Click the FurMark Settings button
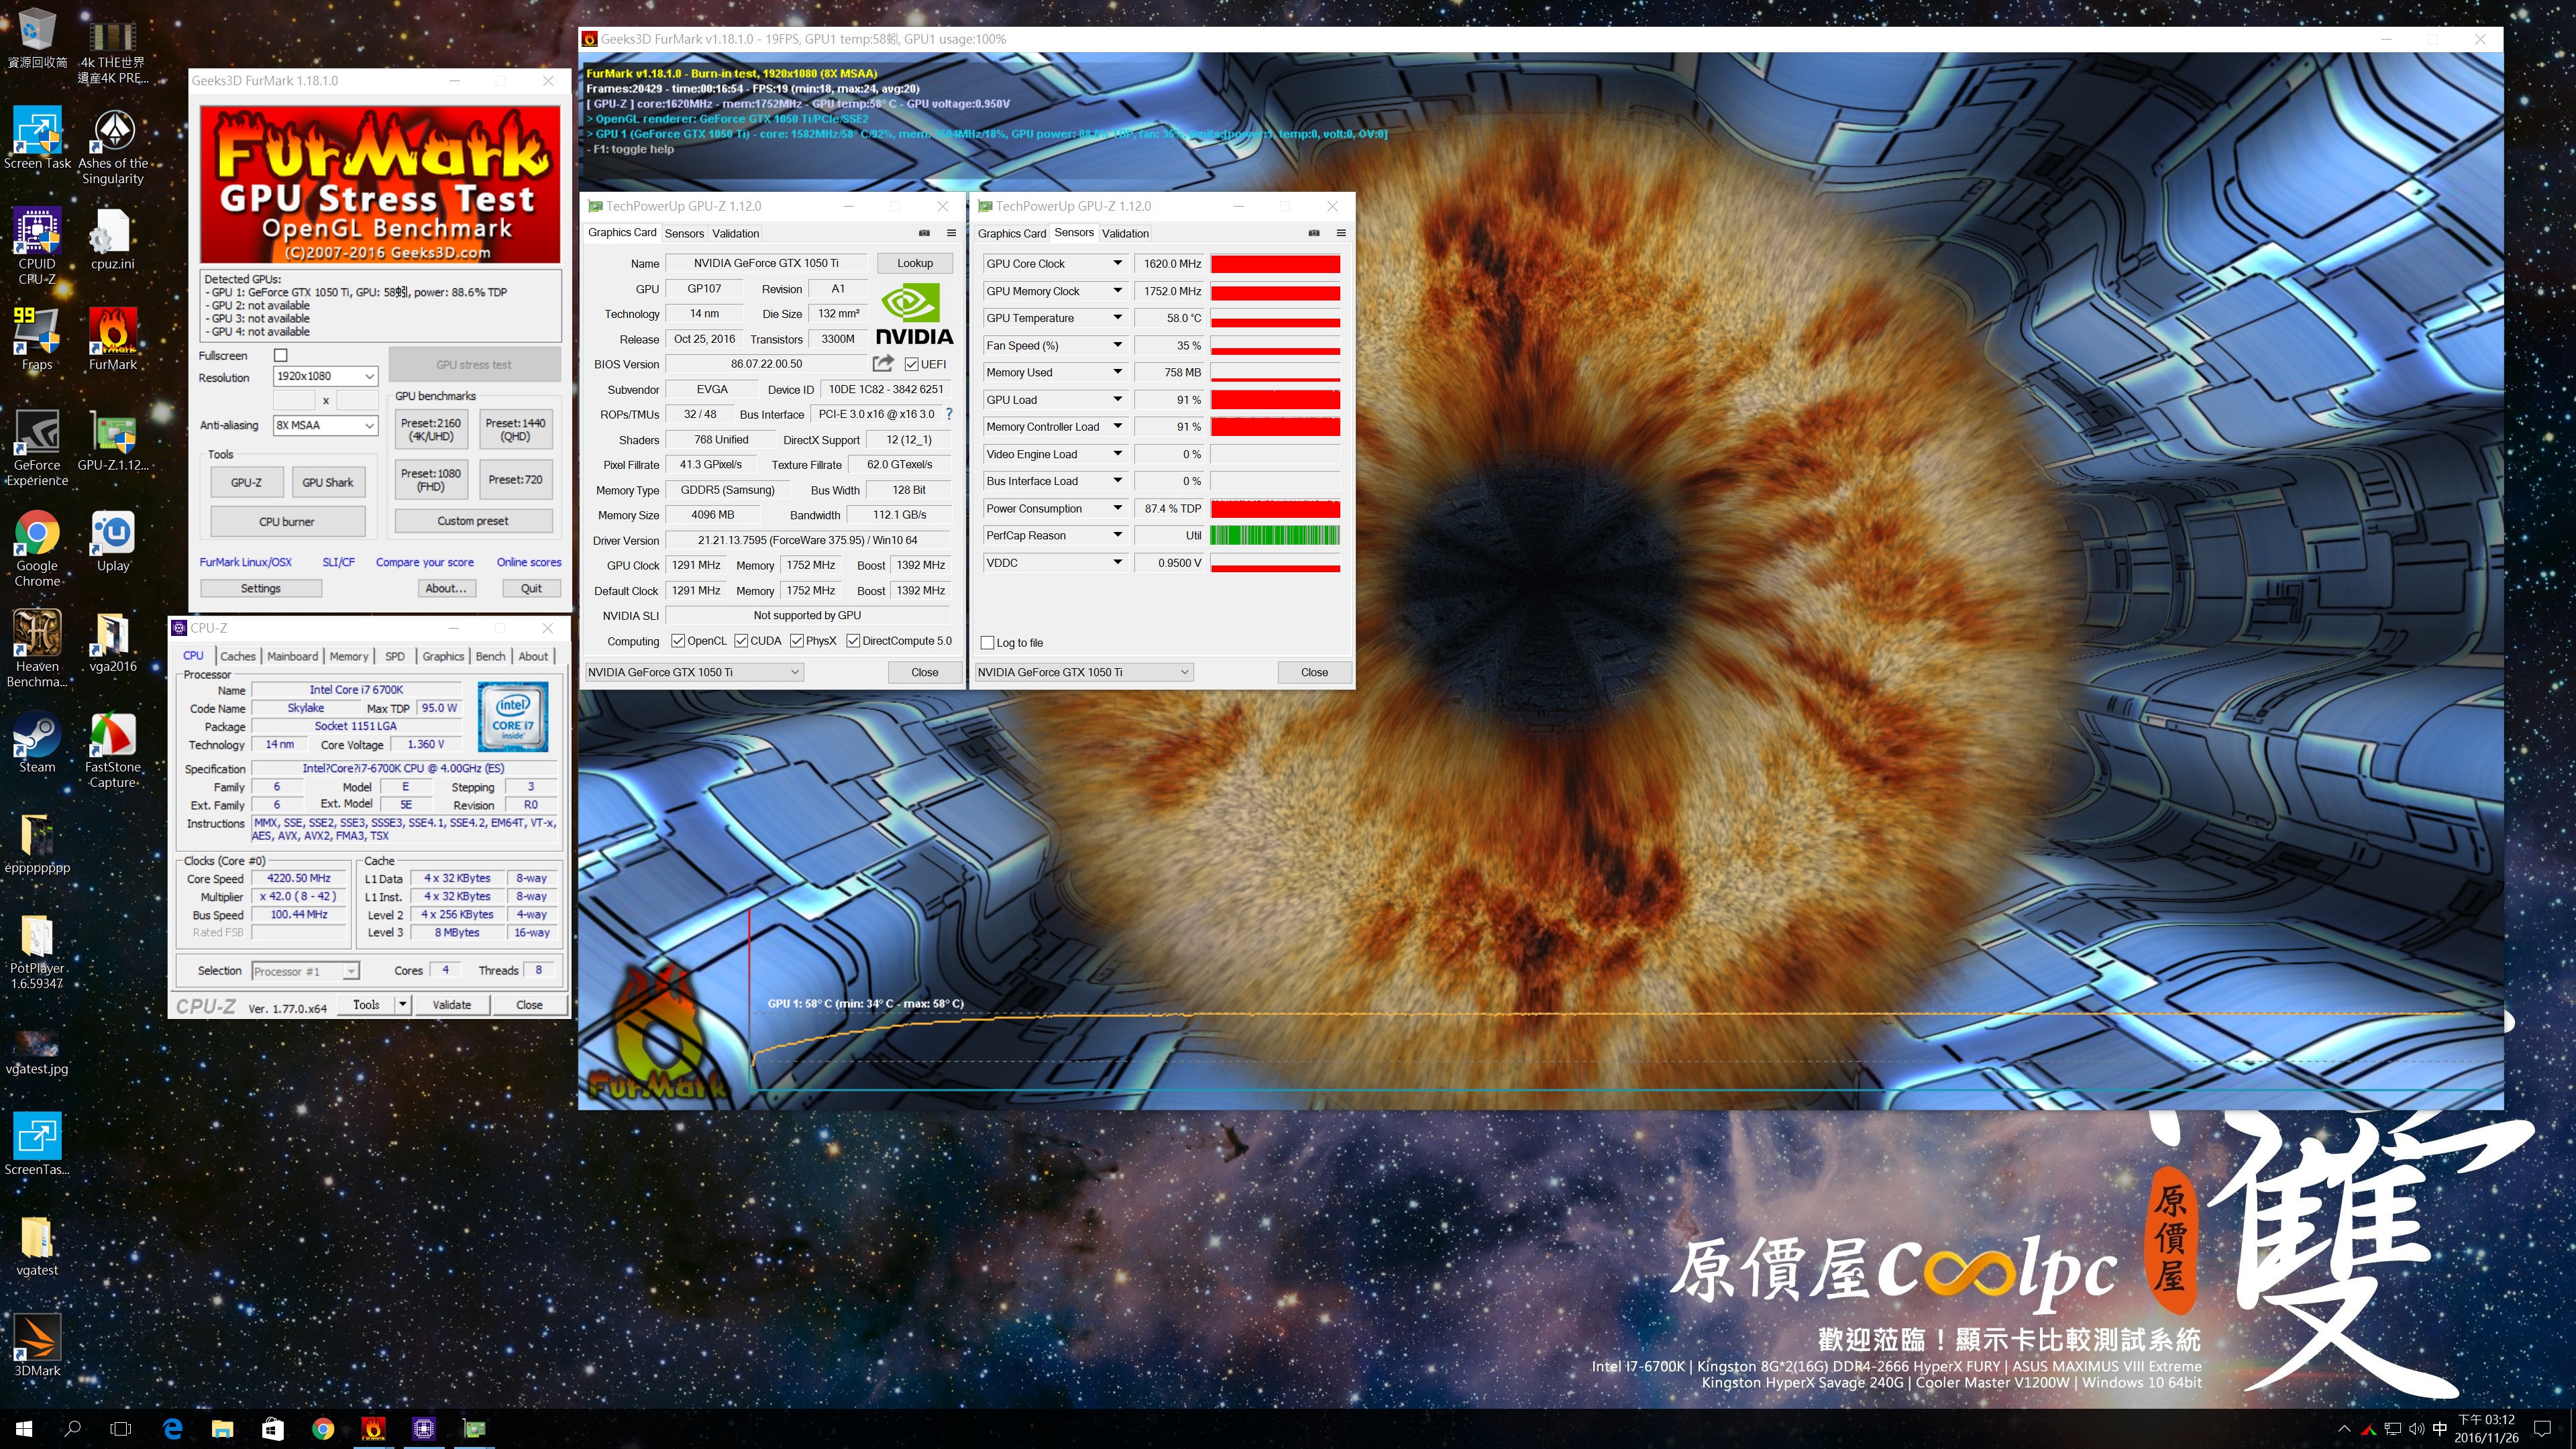The height and width of the screenshot is (1449, 2576). [x=261, y=588]
